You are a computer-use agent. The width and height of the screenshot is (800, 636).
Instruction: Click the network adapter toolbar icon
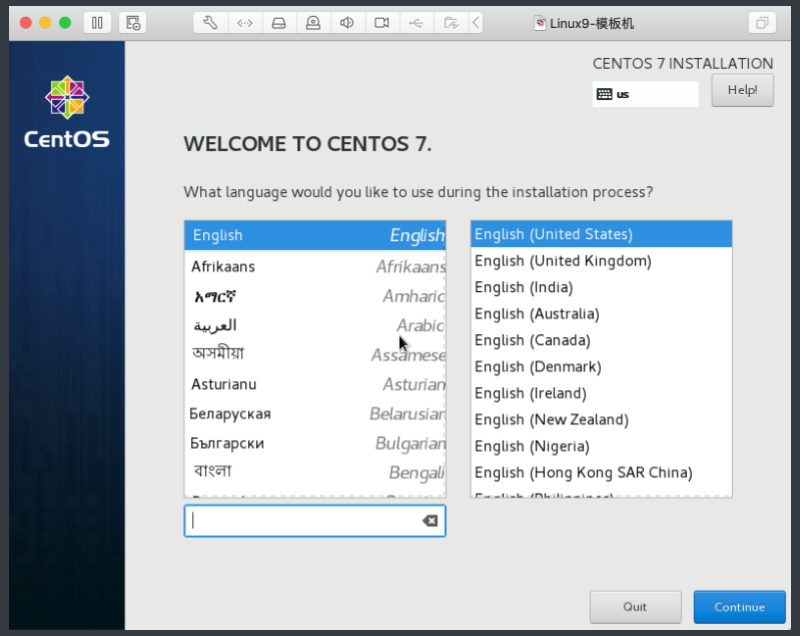pos(245,23)
